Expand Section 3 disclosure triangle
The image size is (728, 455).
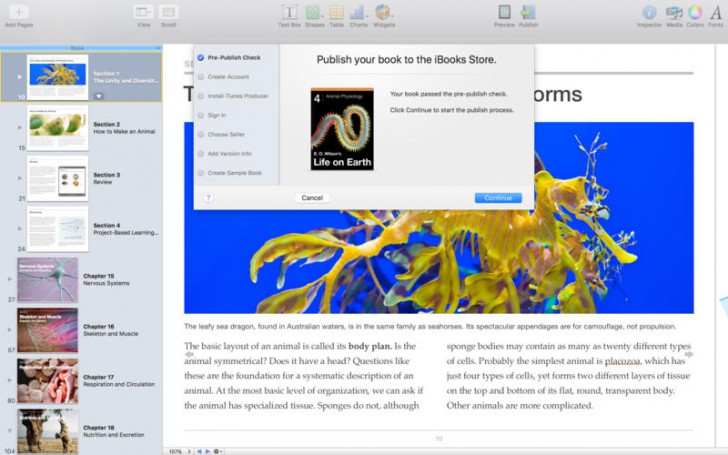tap(20, 178)
